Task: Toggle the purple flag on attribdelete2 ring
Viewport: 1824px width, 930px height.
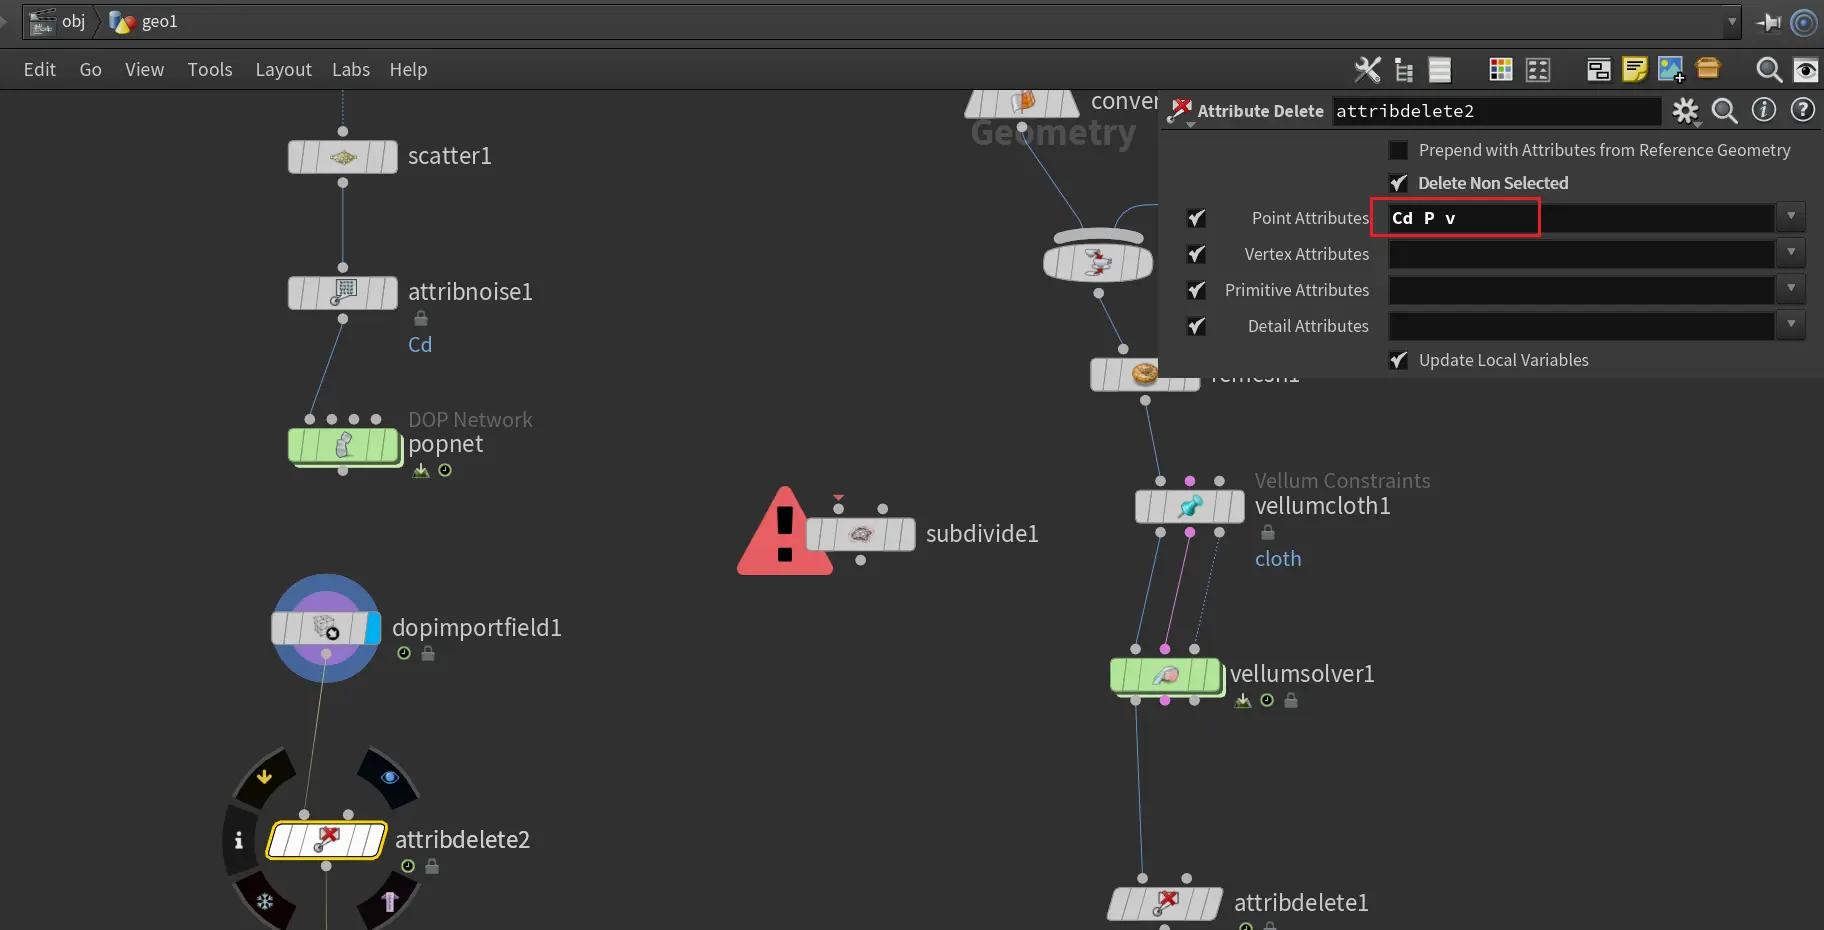Action: (390, 901)
